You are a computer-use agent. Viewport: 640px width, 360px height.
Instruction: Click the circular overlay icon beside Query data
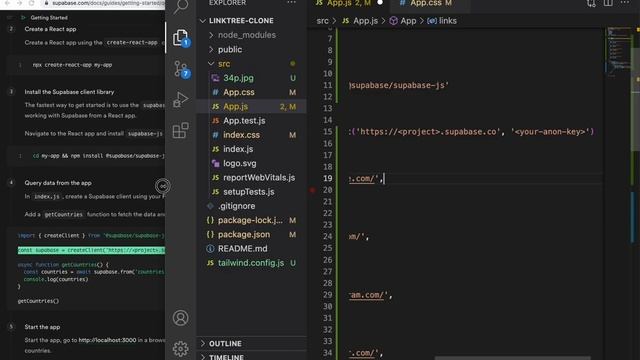[162, 186]
